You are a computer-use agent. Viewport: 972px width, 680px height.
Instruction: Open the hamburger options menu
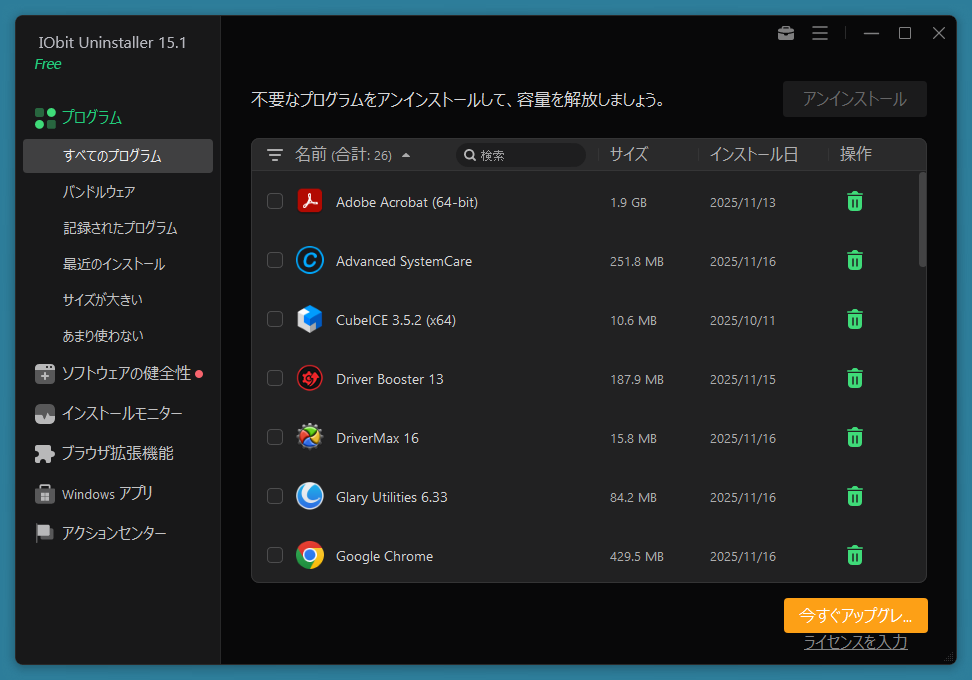point(820,33)
